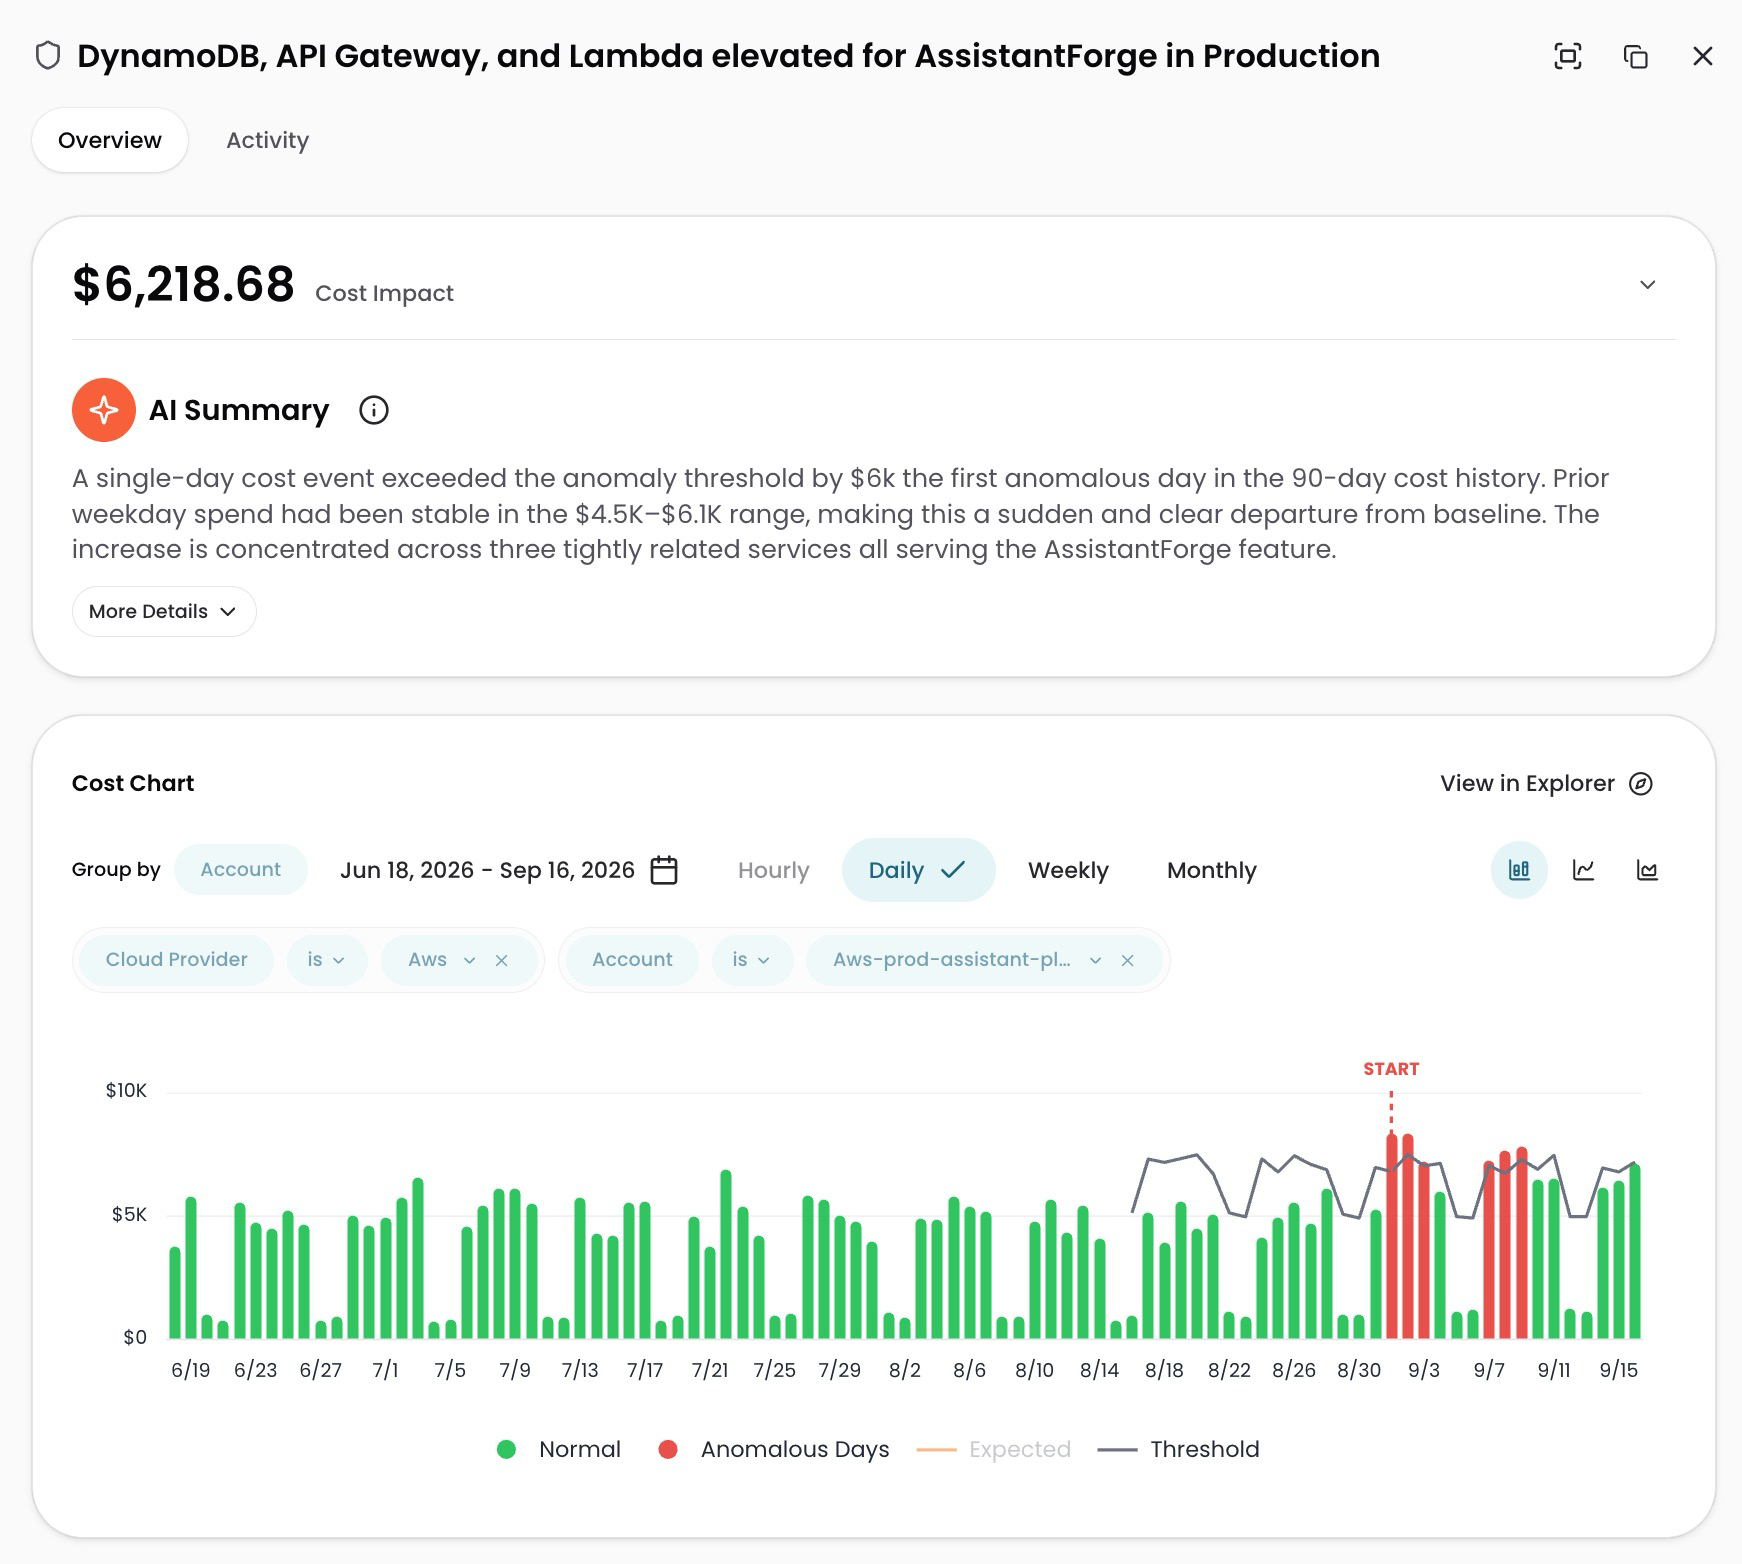
Task: Change the Group by Account selector
Action: pos(240,870)
